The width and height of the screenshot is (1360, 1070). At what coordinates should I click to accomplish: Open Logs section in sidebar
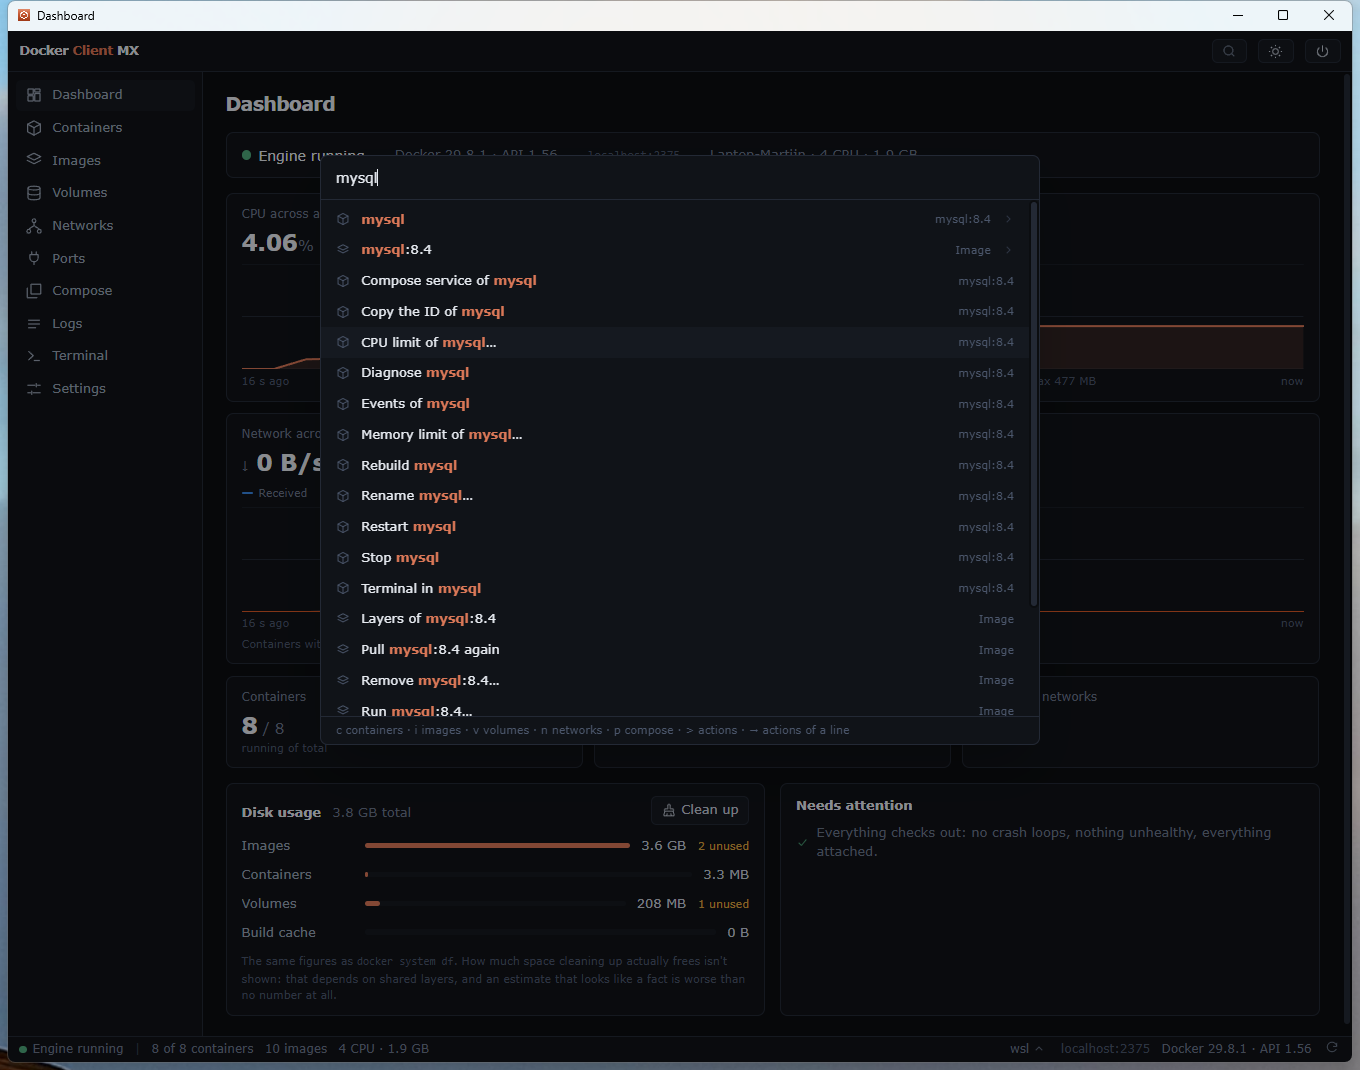click(106, 324)
